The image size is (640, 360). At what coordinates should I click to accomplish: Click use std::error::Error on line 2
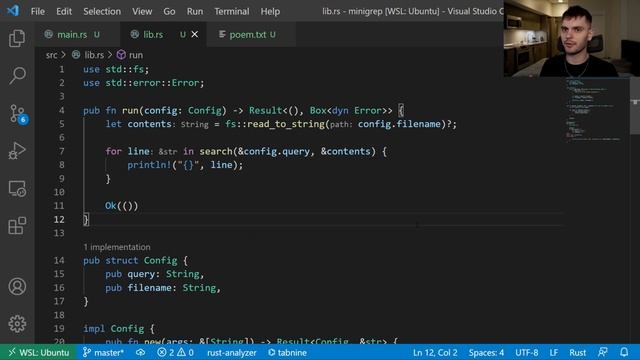[143, 83]
